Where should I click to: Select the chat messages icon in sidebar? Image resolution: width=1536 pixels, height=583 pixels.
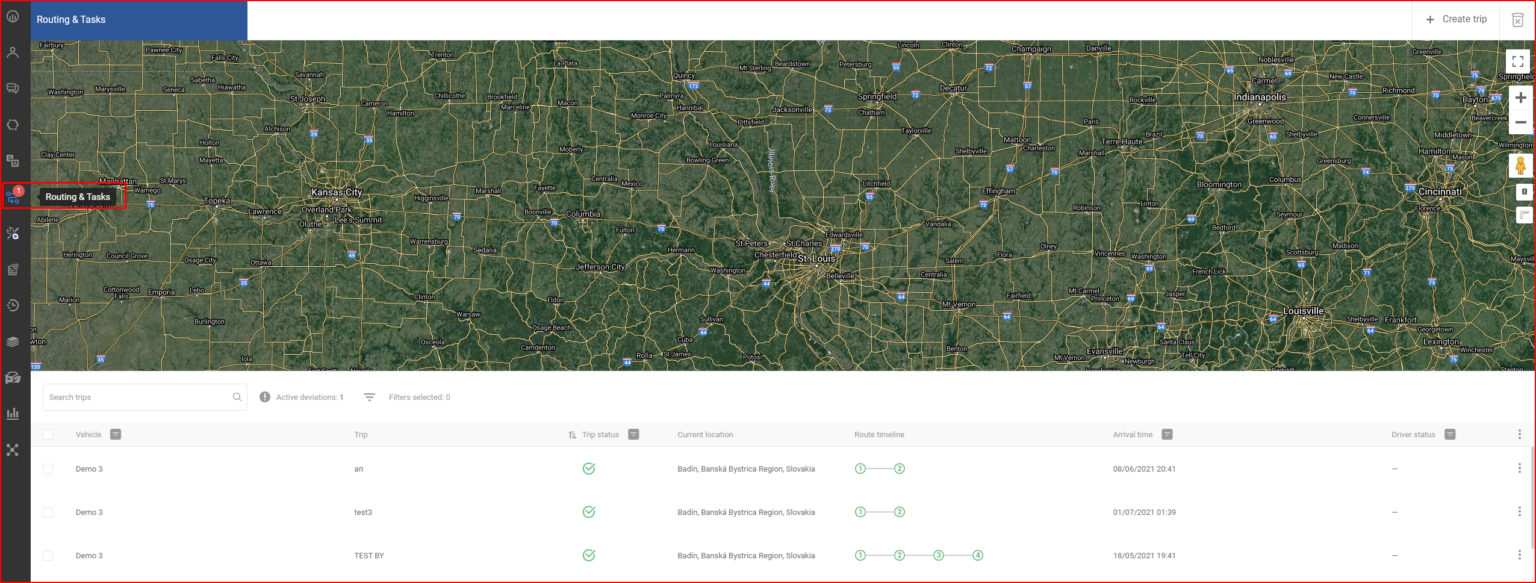coord(13,88)
